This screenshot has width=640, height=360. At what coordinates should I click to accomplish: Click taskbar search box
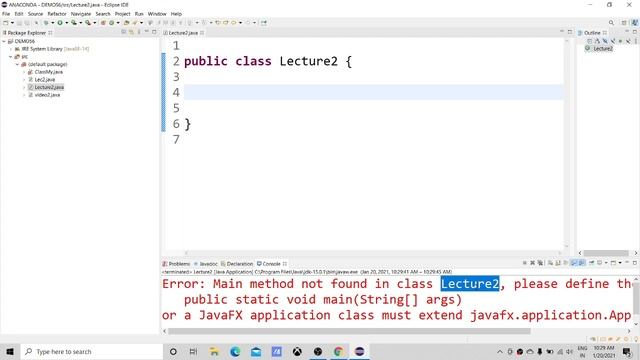pyautogui.click(x=92, y=351)
